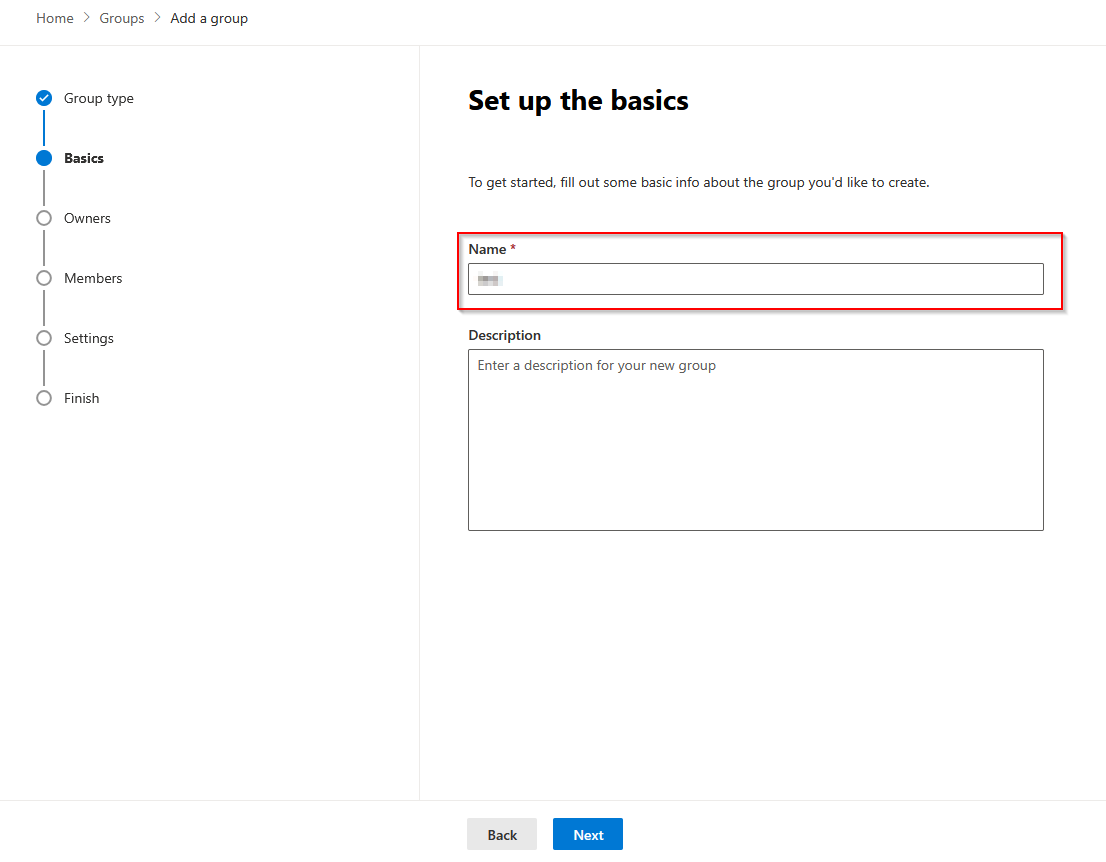Jump to the Group type step label
Viewport: 1106px width, 862px height.
(99, 98)
